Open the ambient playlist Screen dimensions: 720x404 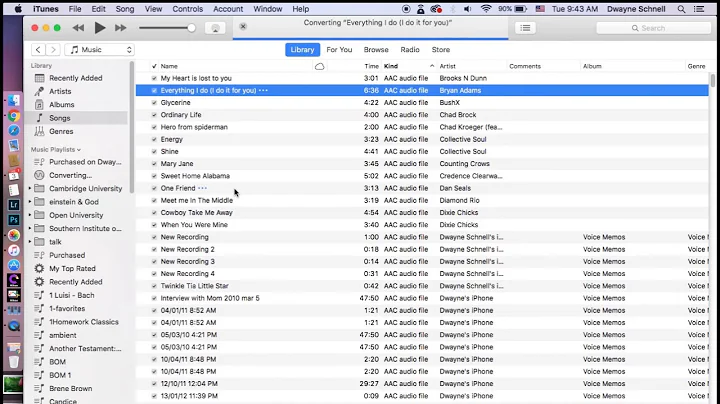63,335
